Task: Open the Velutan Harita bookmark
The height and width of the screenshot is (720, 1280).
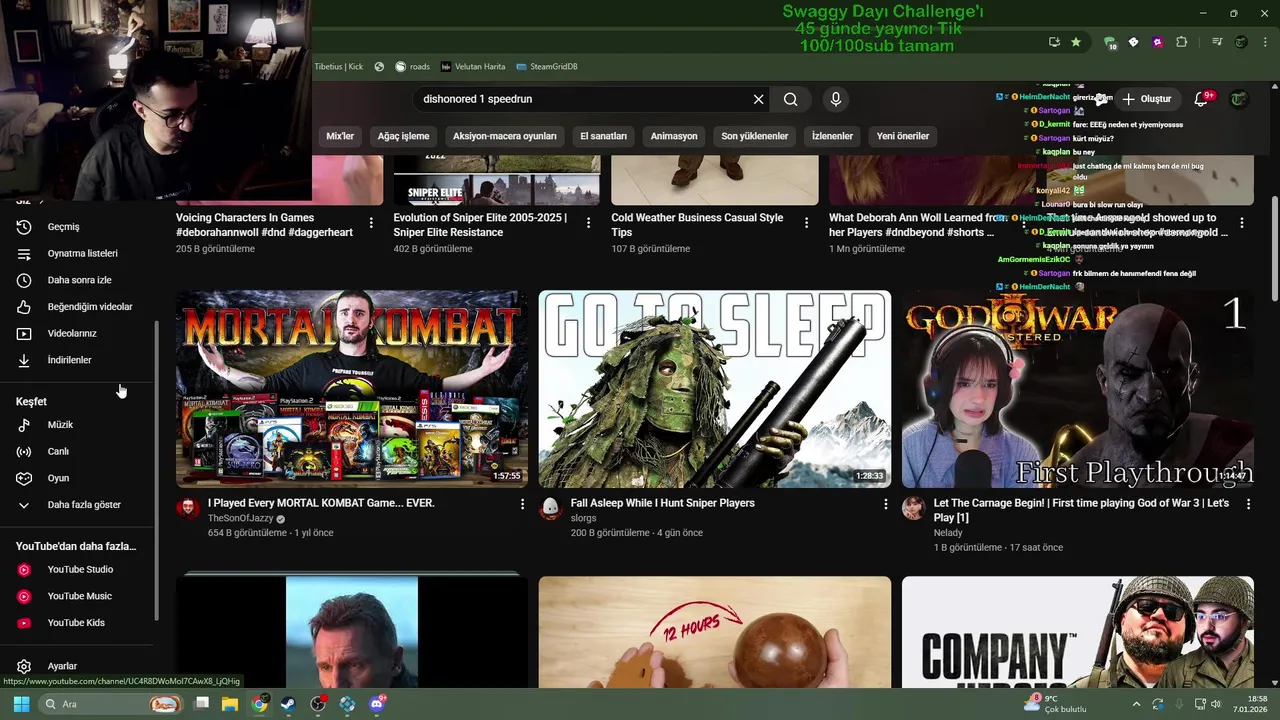Action: 473,66
